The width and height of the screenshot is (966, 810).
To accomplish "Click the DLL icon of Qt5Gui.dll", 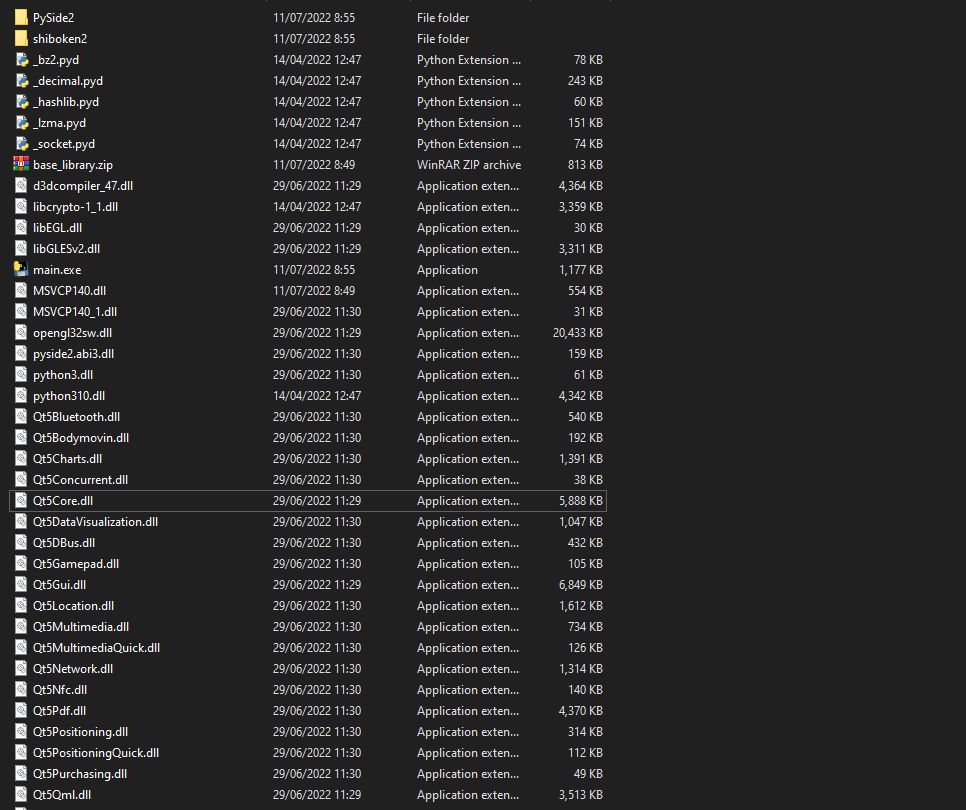I will [22, 585].
